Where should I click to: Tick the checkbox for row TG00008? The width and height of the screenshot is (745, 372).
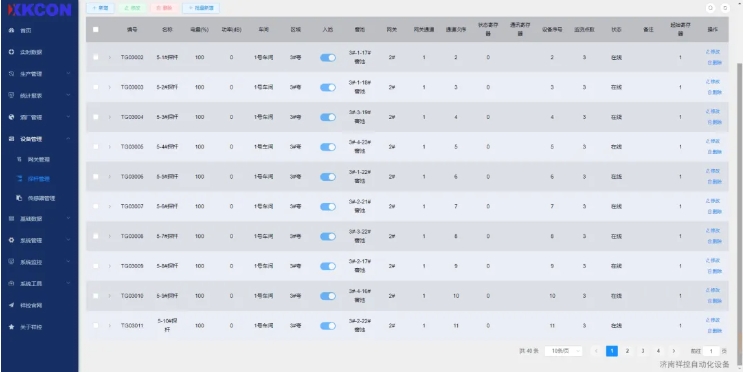click(x=96, y=236)
